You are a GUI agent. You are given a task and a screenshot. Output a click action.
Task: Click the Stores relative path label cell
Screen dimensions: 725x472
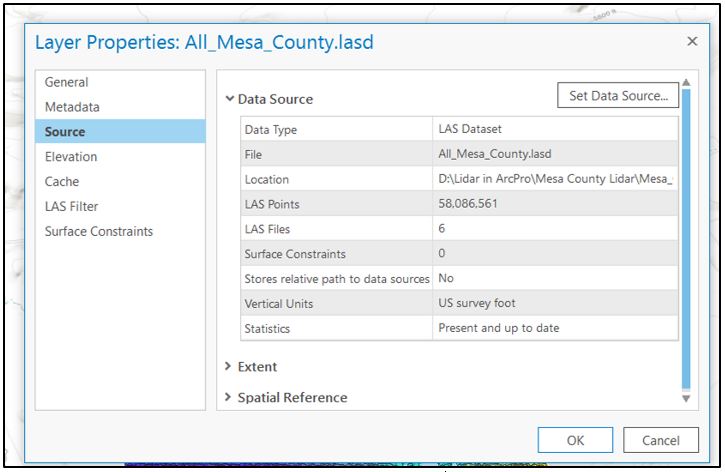[x=337, y=279]
